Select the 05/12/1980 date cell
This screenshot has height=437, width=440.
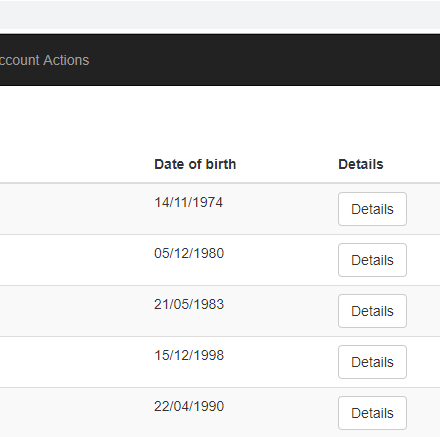tap(189, 253)
